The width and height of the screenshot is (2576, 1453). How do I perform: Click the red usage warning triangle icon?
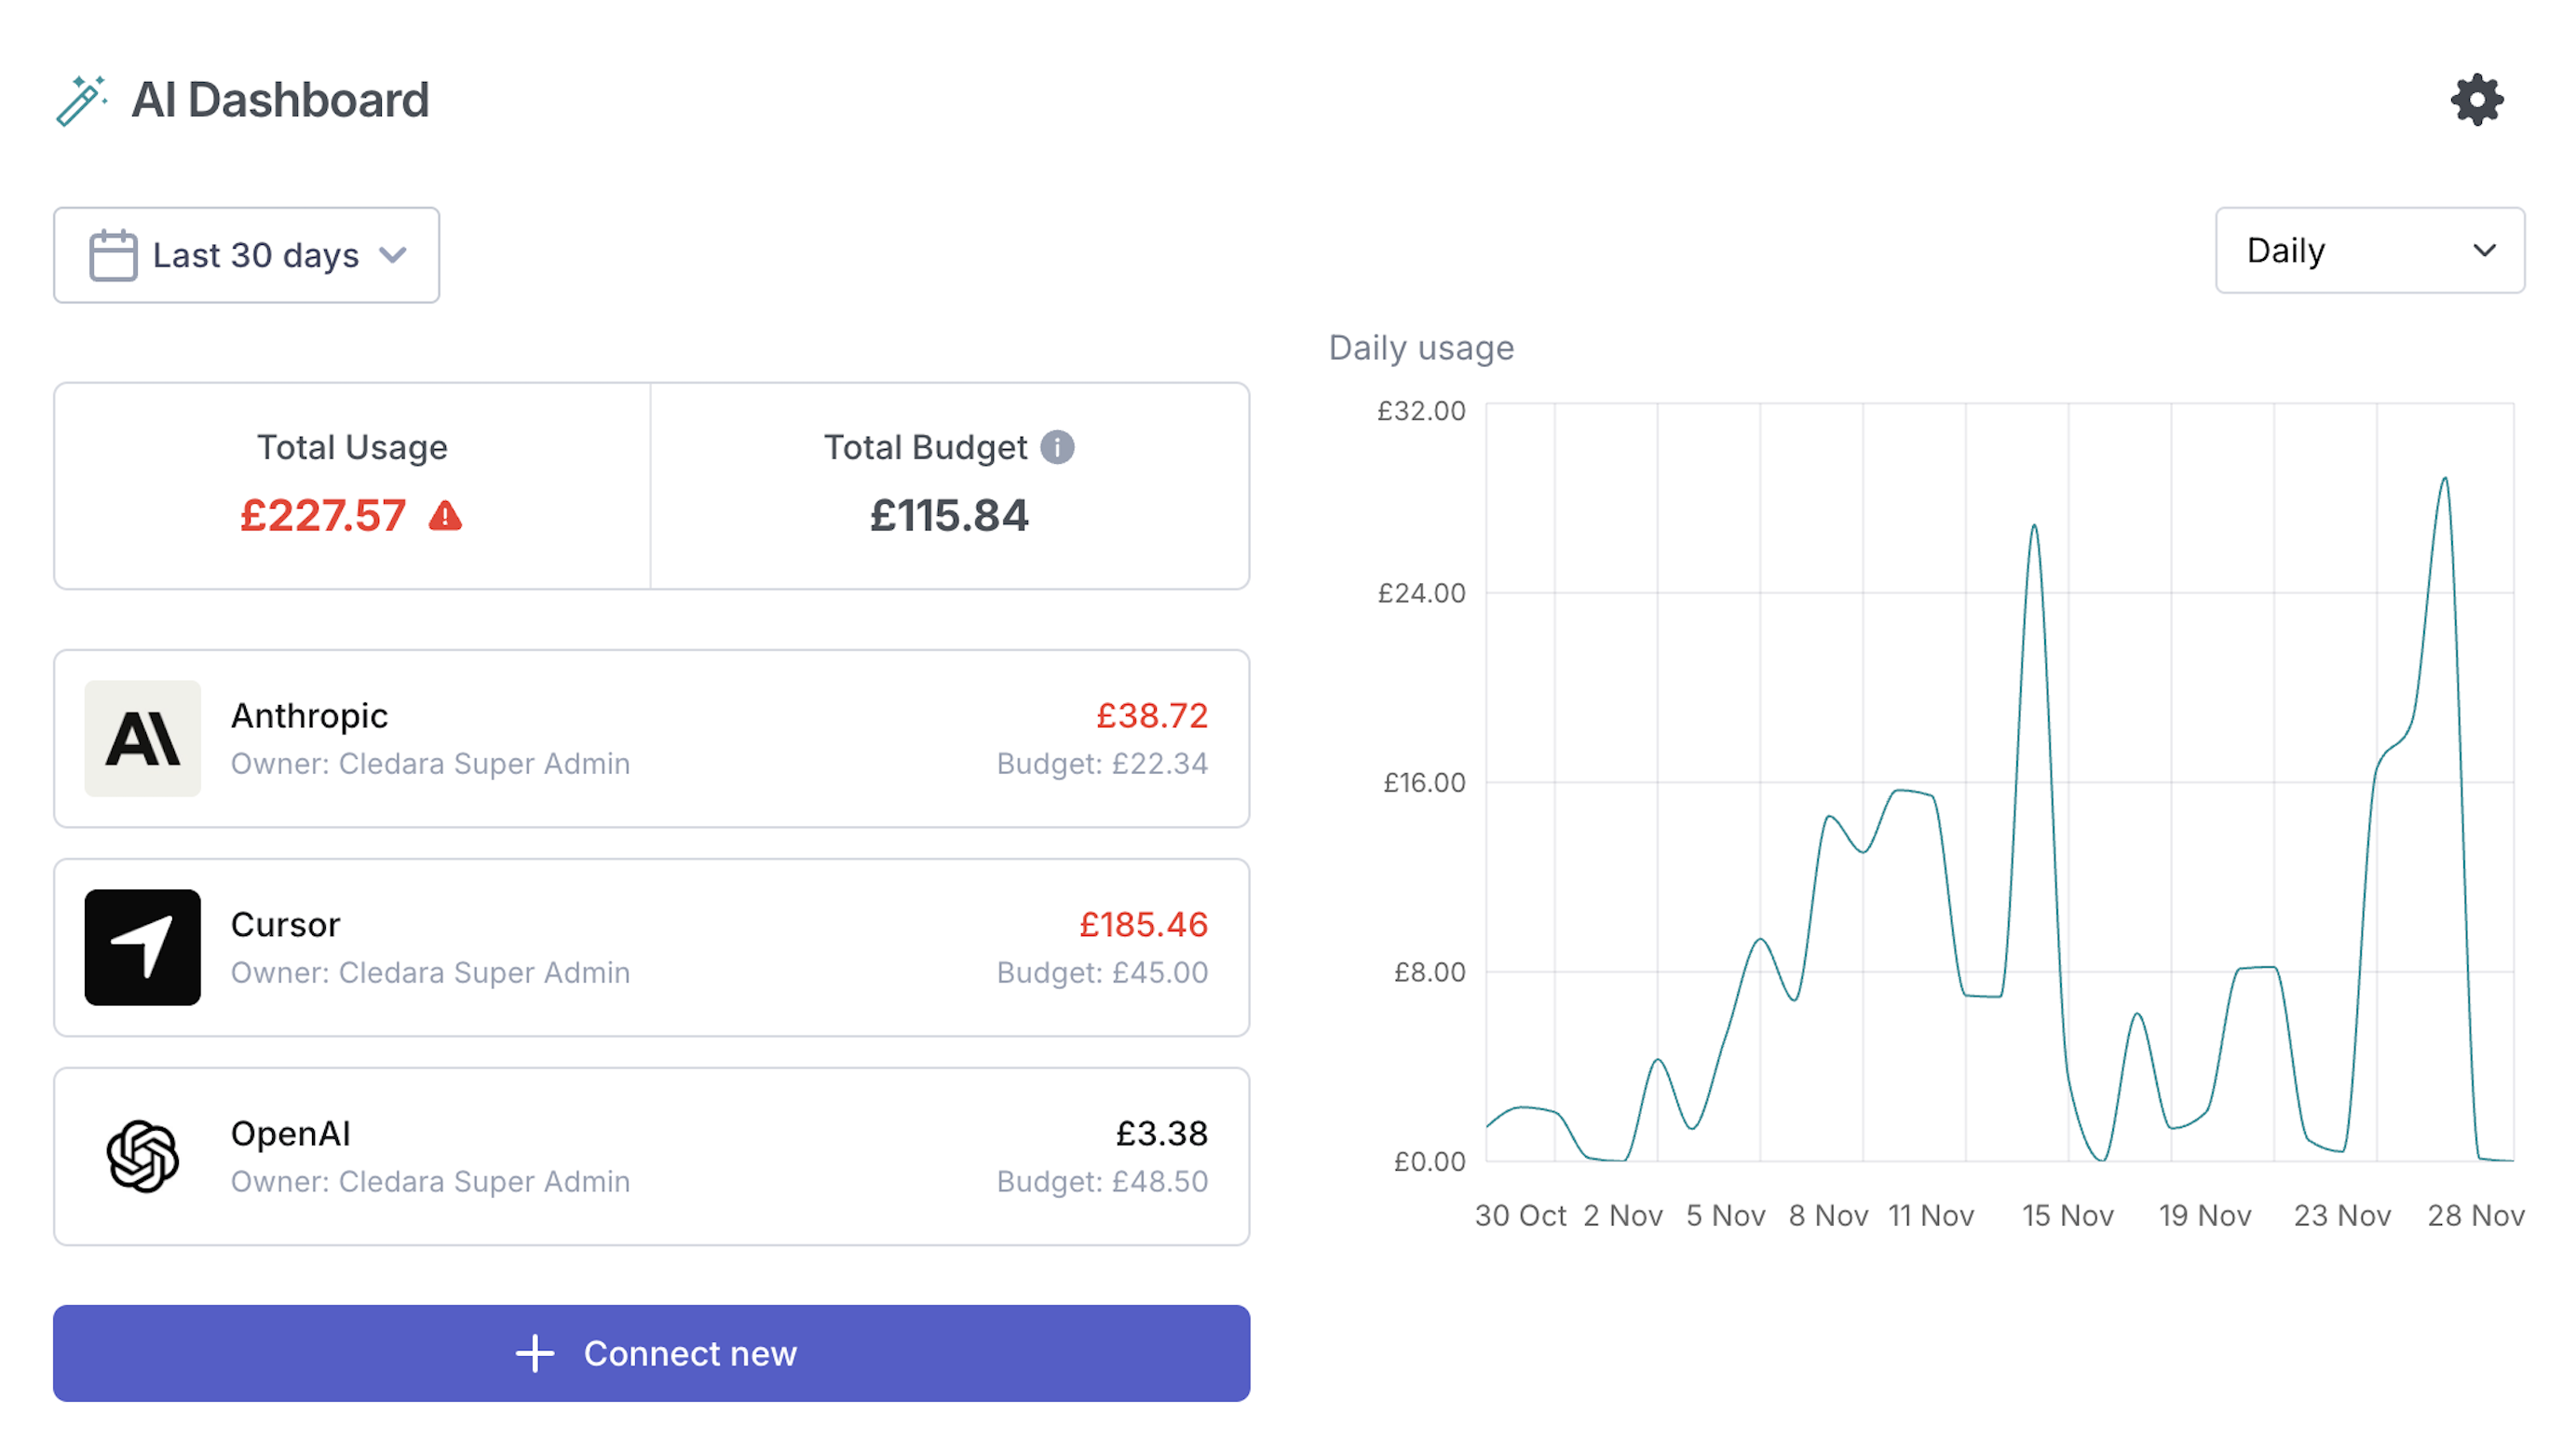pos(445,516)
